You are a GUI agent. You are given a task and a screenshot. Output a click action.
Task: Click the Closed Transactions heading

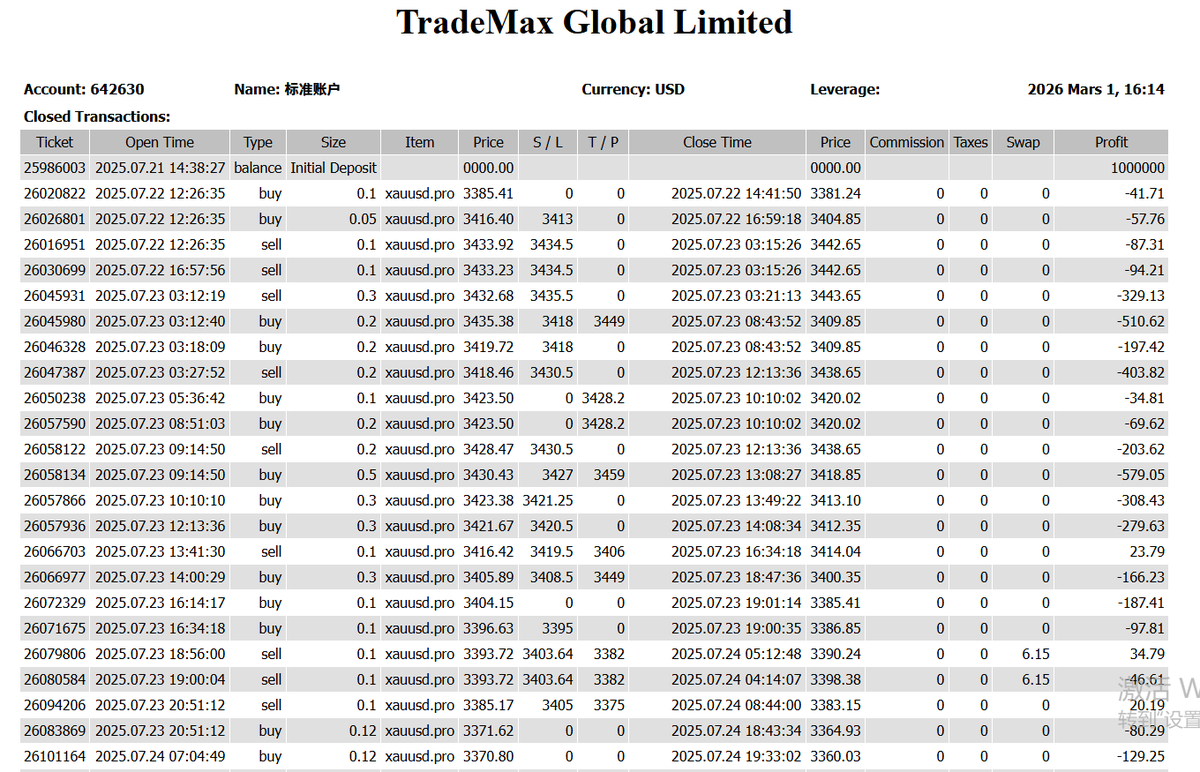97,117
